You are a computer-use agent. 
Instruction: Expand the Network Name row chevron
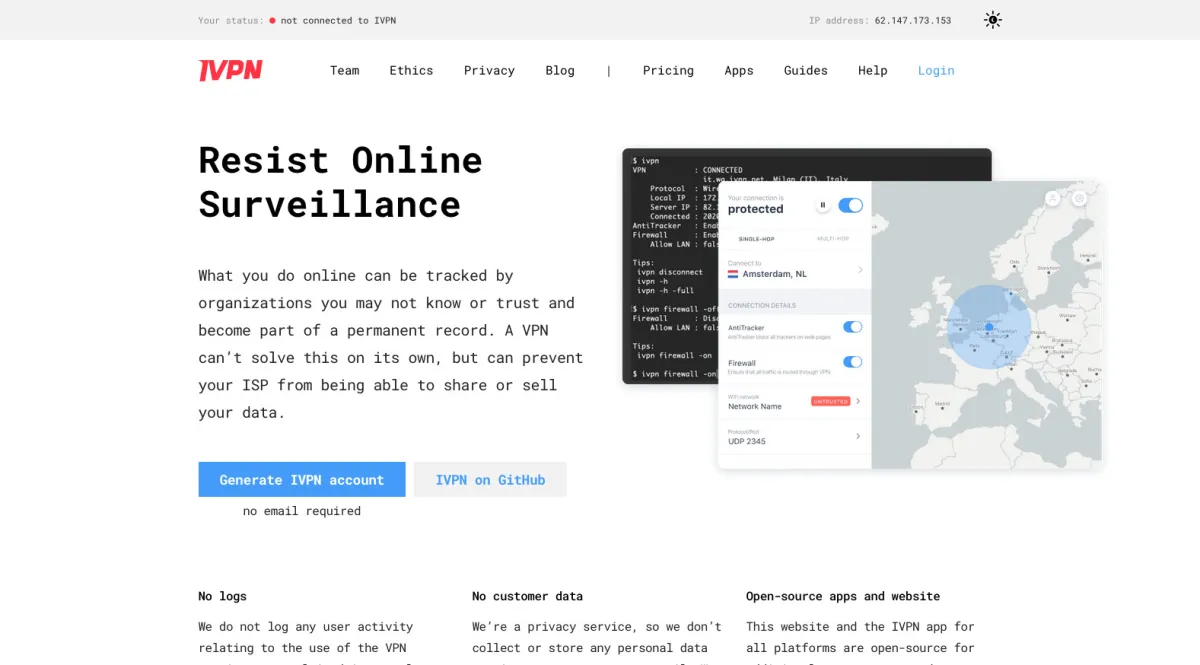click(x=858, y=401)
